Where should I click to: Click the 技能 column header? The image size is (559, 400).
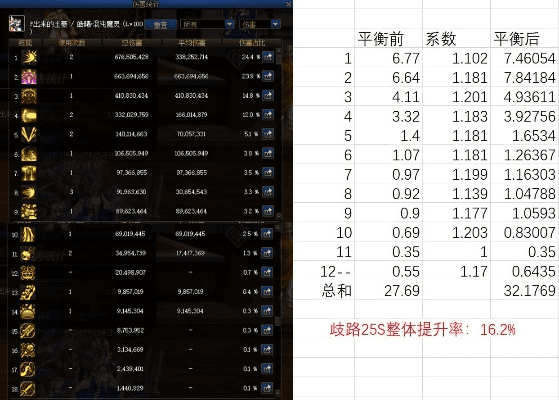(x=25, y=43)
